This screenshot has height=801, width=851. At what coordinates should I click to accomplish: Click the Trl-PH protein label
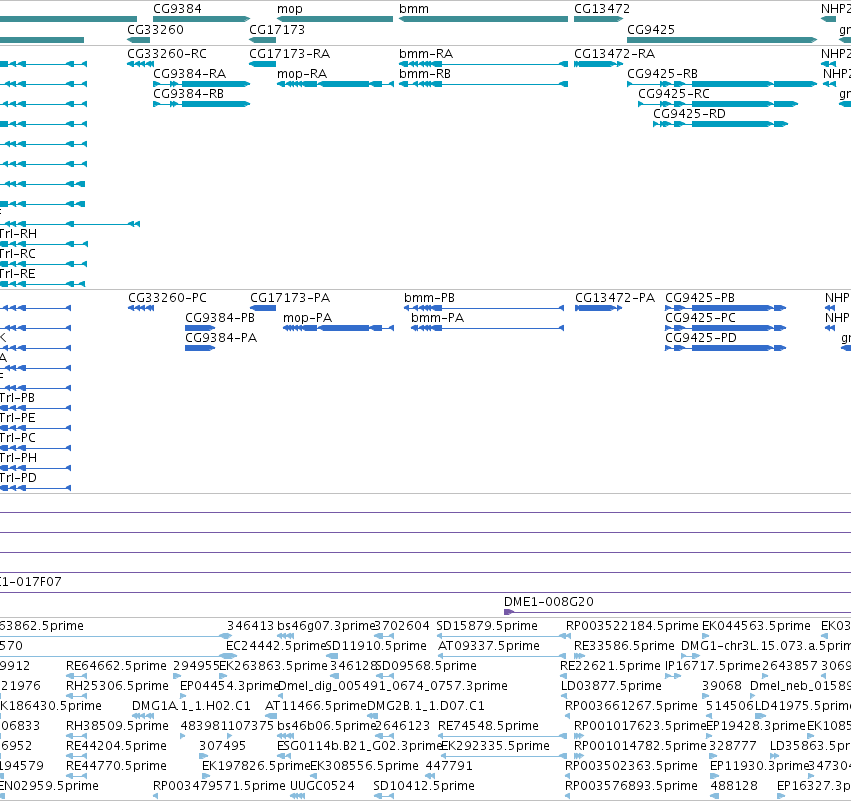pos(18,458)
